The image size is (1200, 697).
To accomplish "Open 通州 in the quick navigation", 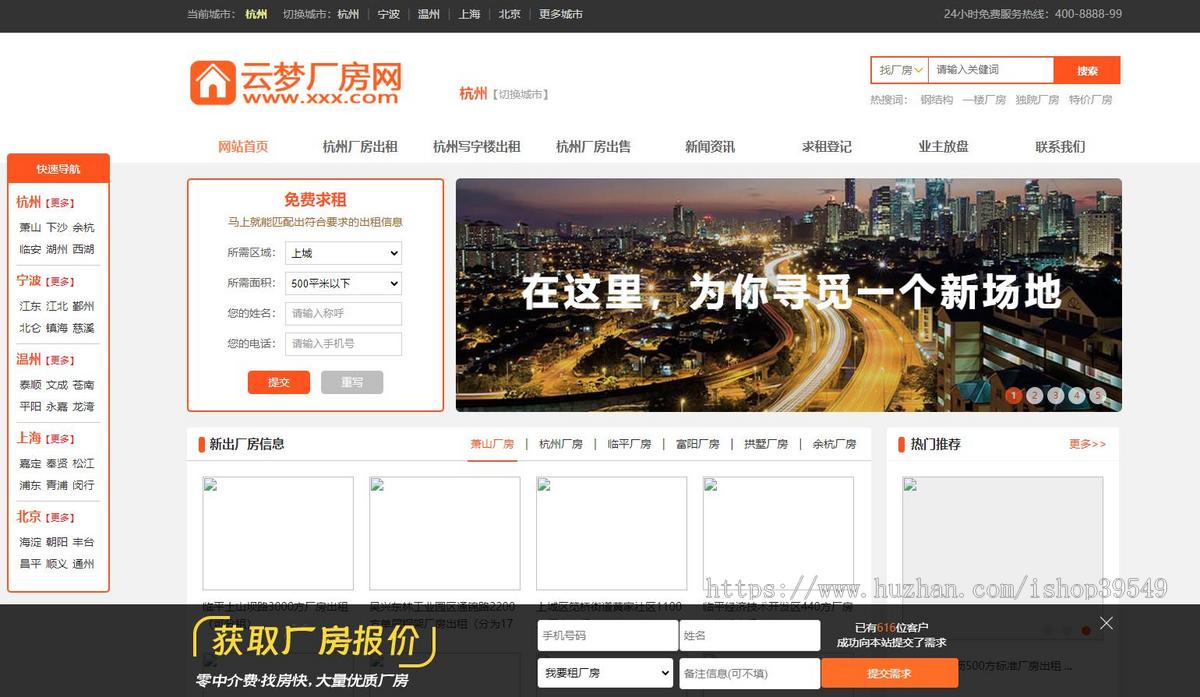I will [83, 564].
